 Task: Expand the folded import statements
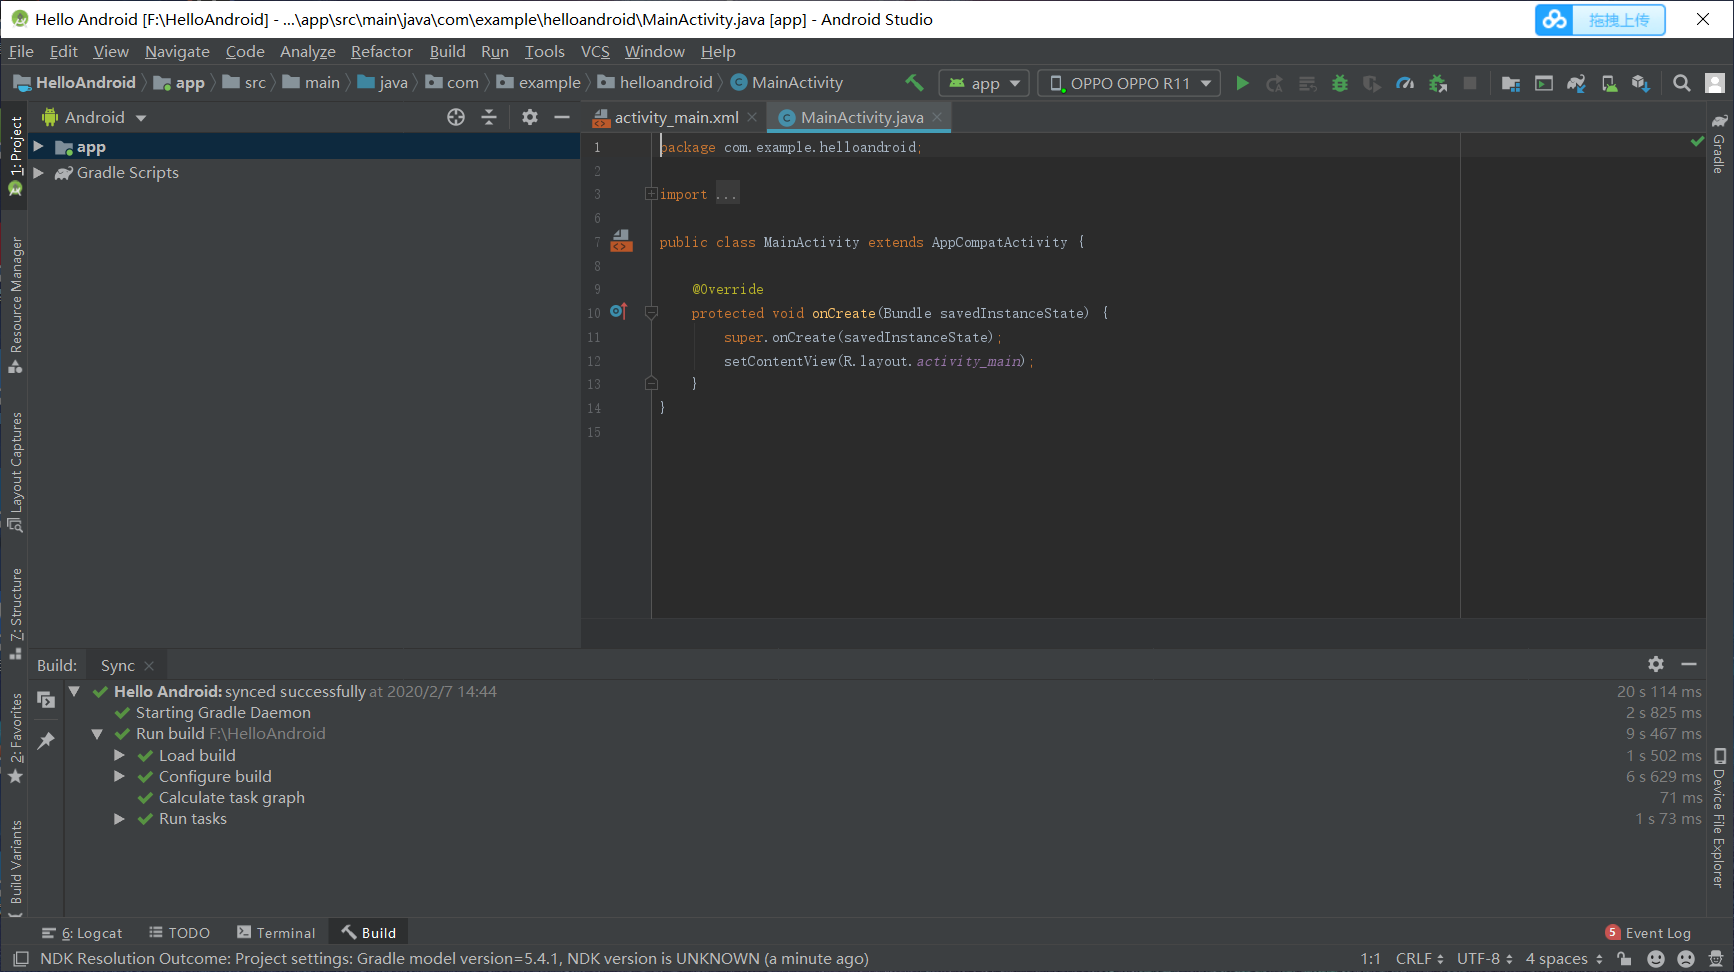(651, 194)
